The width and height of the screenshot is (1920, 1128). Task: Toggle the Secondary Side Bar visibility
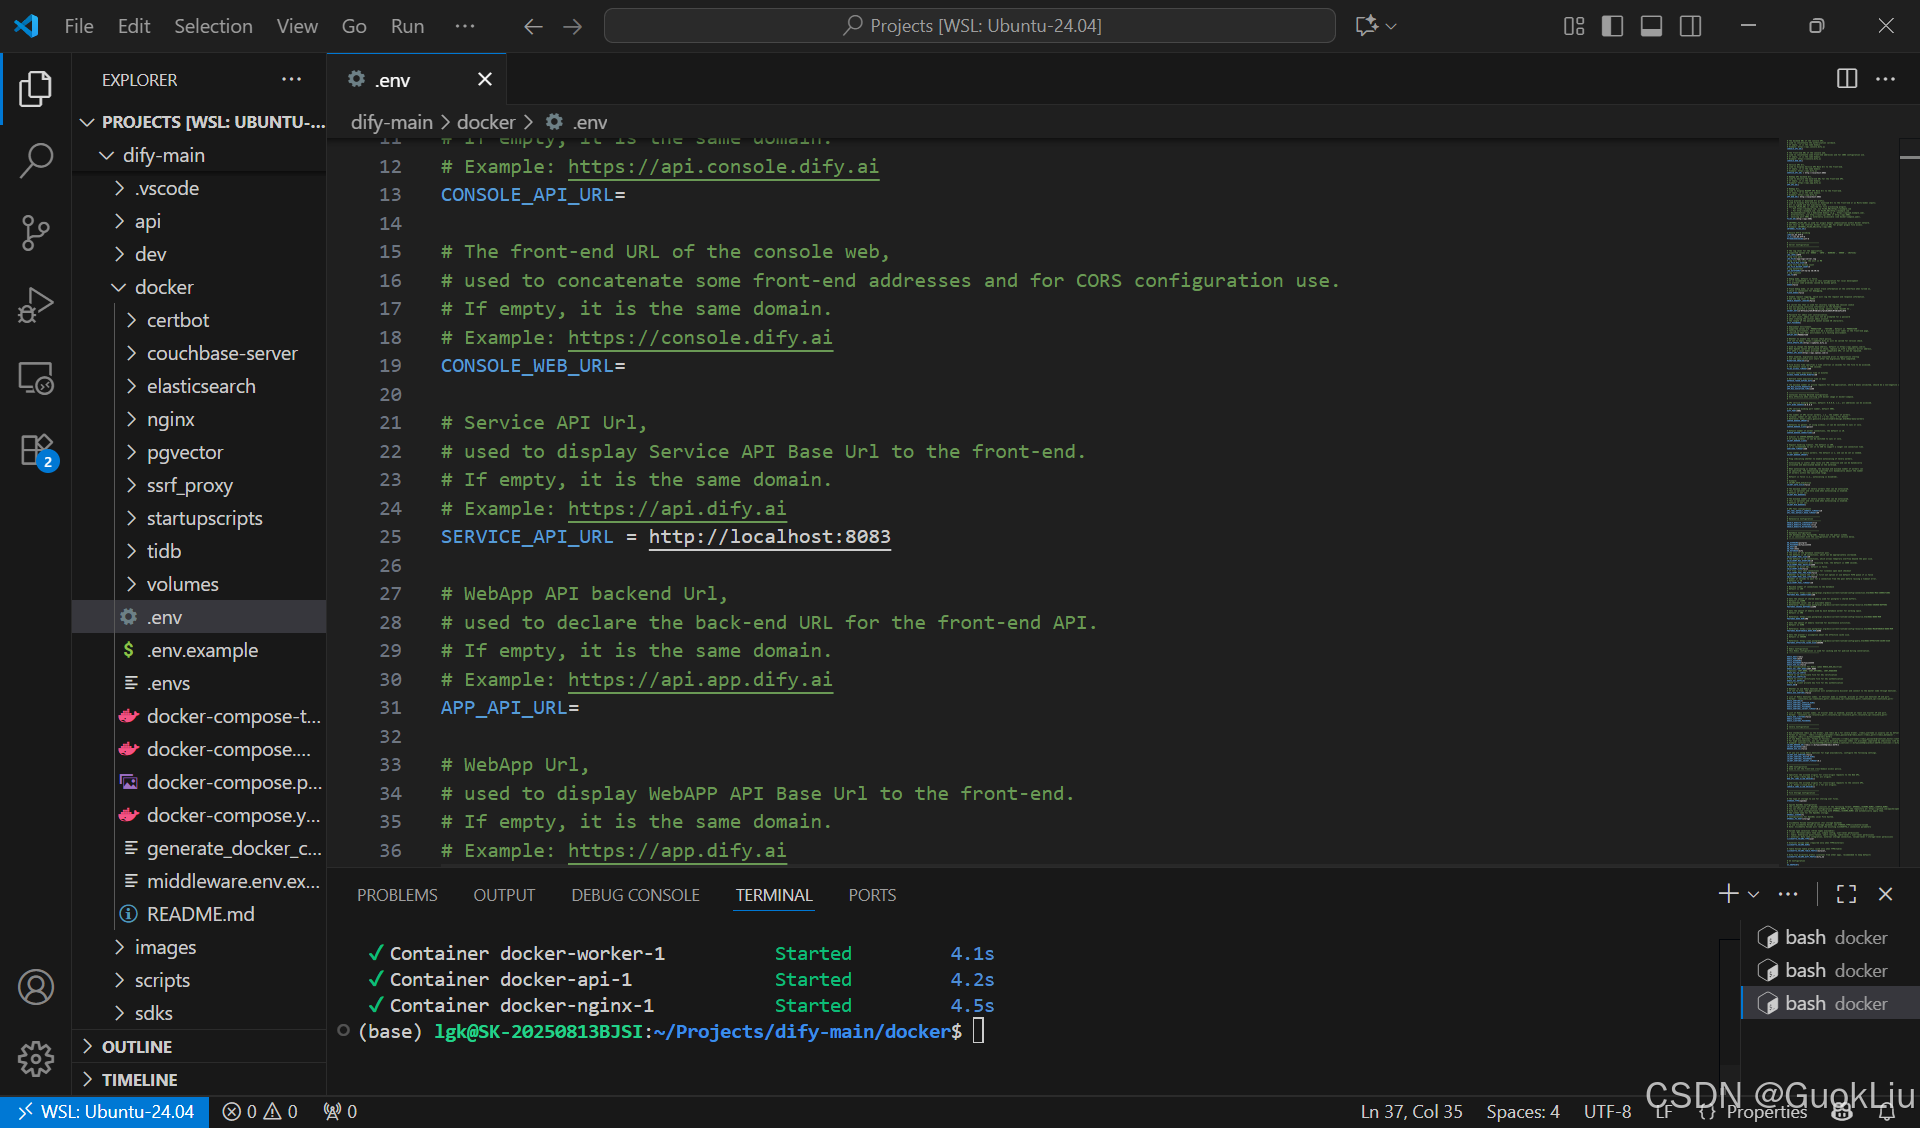[1690, 26]
